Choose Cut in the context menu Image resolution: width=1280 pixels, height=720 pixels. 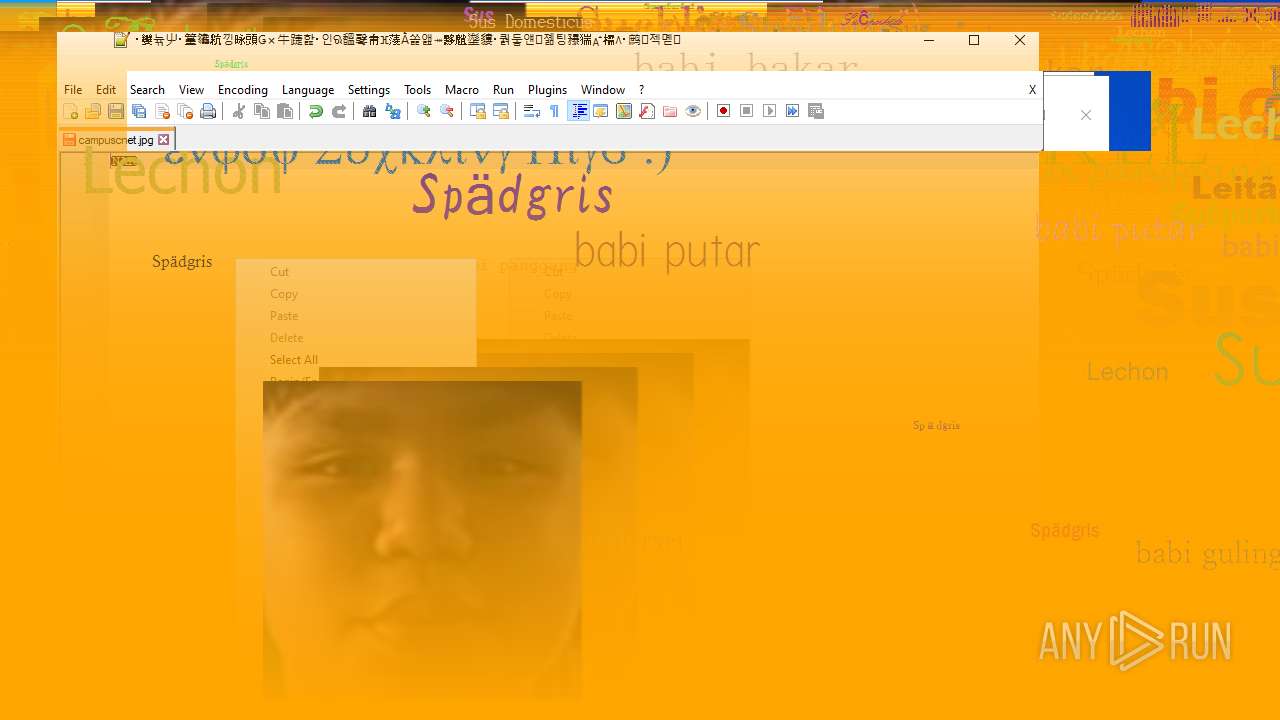[279, 272]
